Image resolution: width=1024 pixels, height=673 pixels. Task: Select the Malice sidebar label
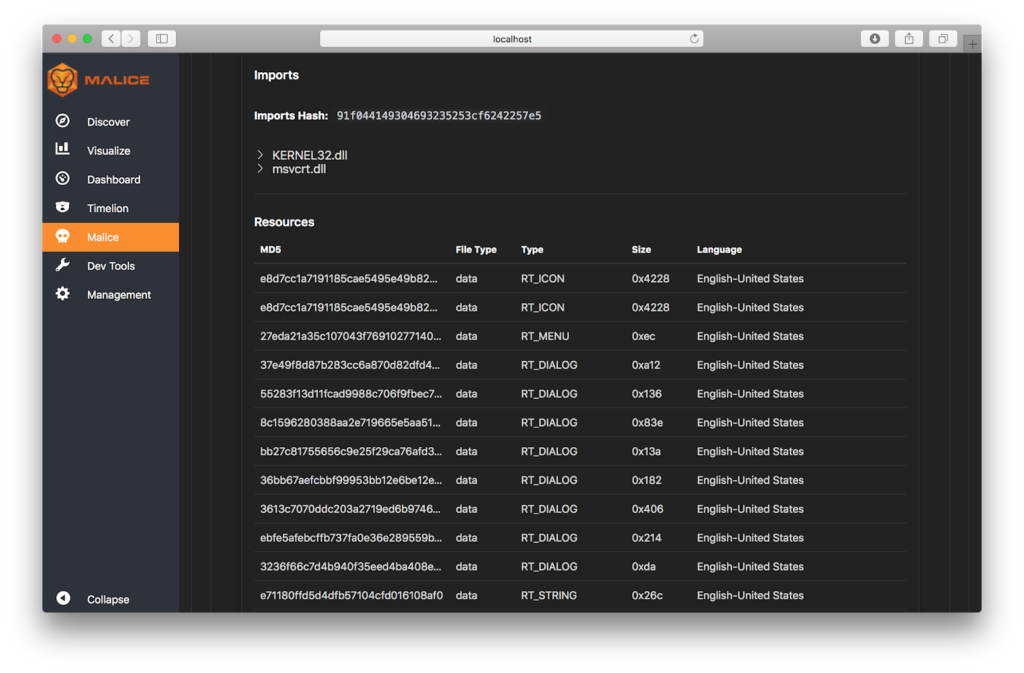[x=103, y=237]
